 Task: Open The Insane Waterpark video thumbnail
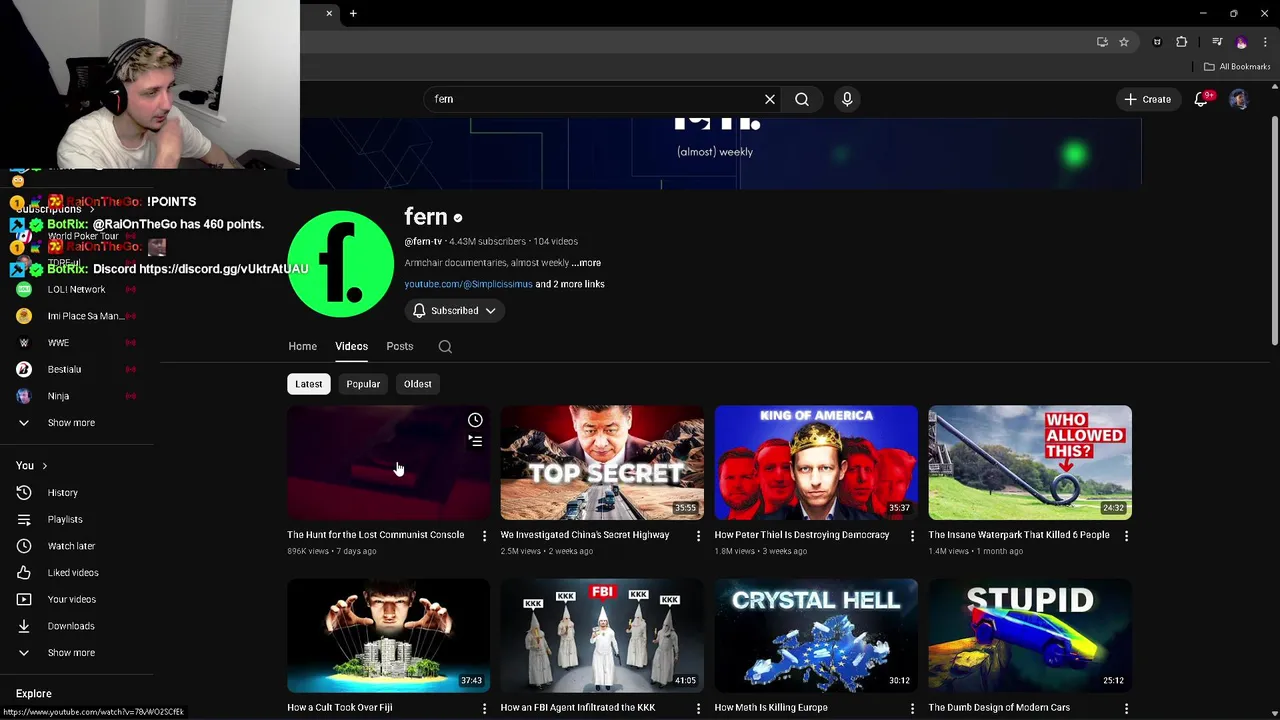(1030, 463)
